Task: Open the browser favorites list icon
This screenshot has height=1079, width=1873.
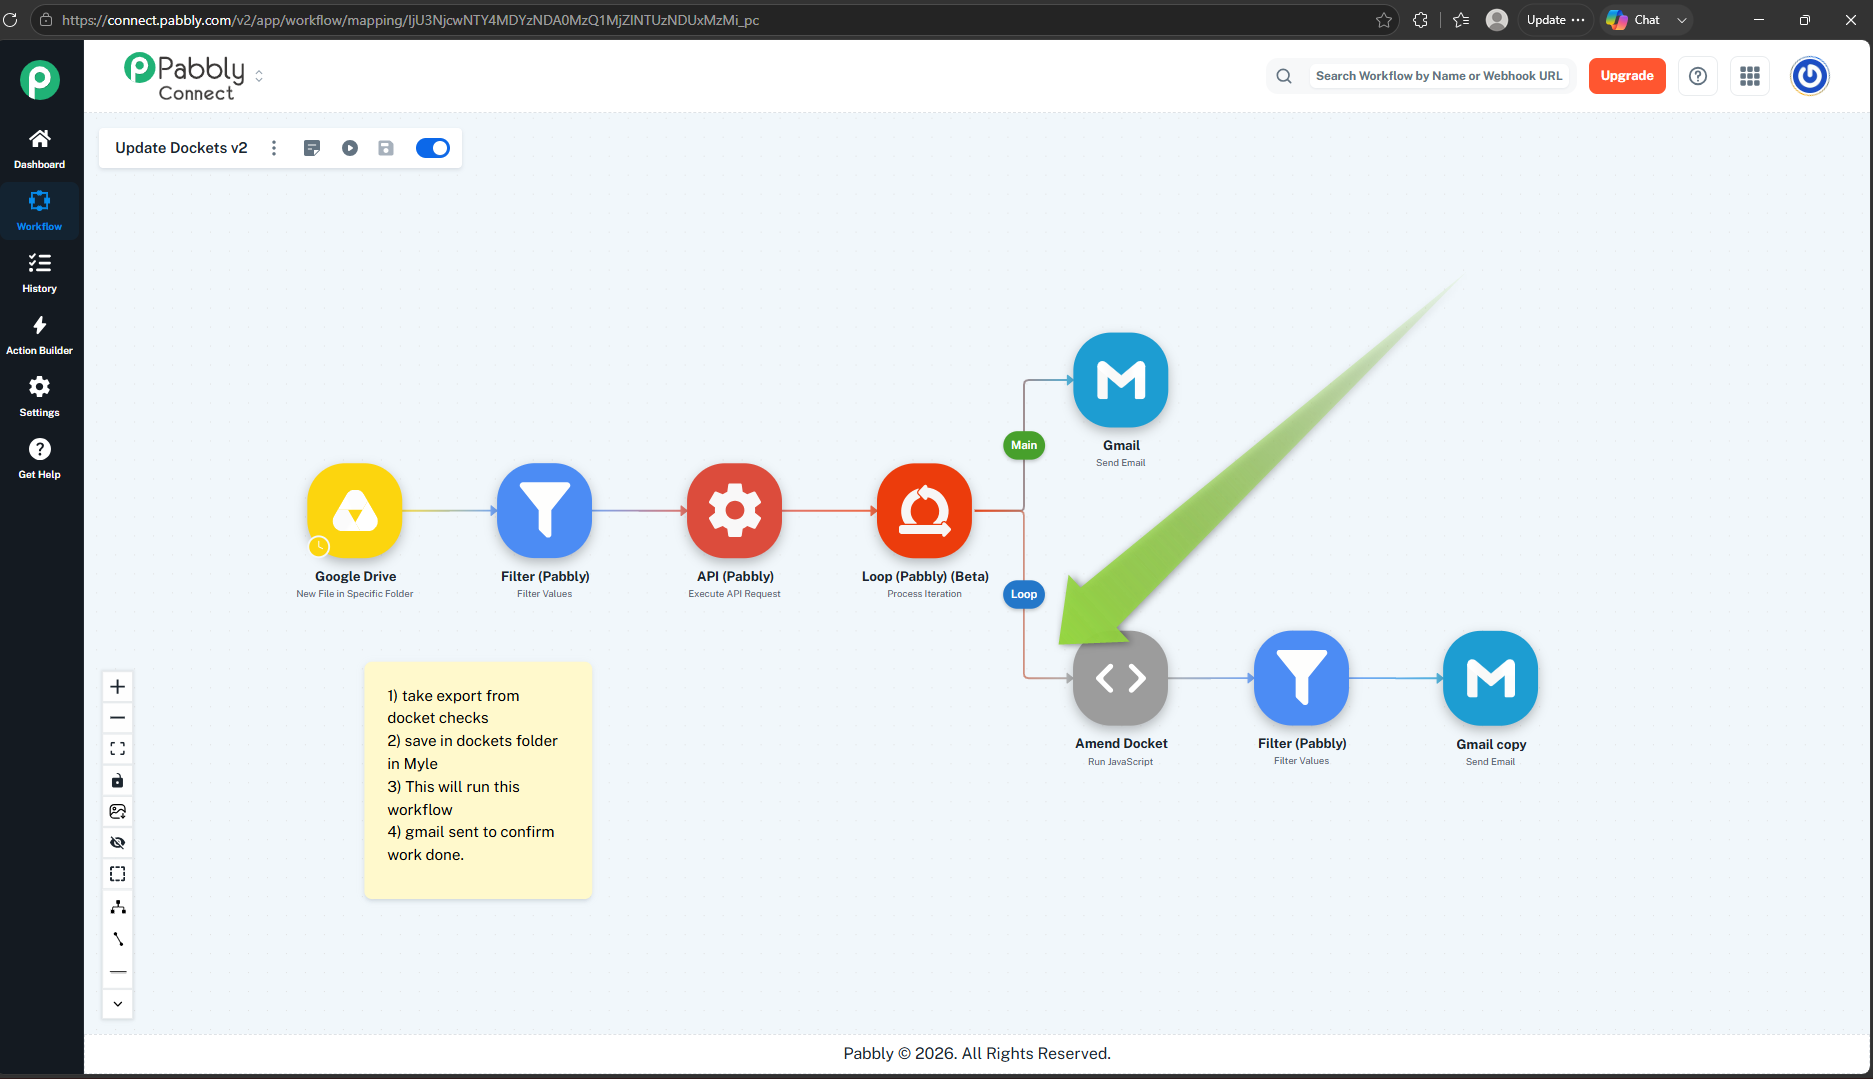Action: point(1461,20)
